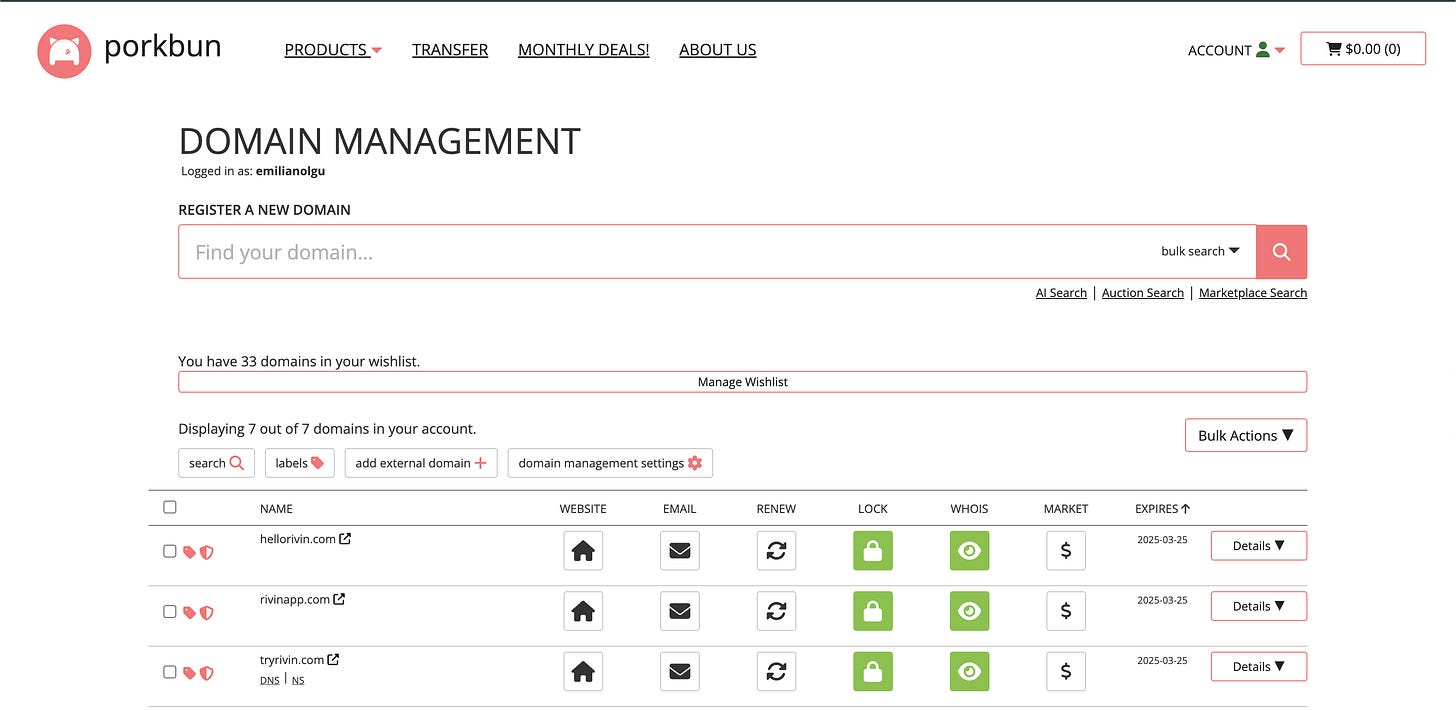Click shield icon in tryrivin.com row
The height and width of the screenshot is (710, 1456).
(206, 673)
